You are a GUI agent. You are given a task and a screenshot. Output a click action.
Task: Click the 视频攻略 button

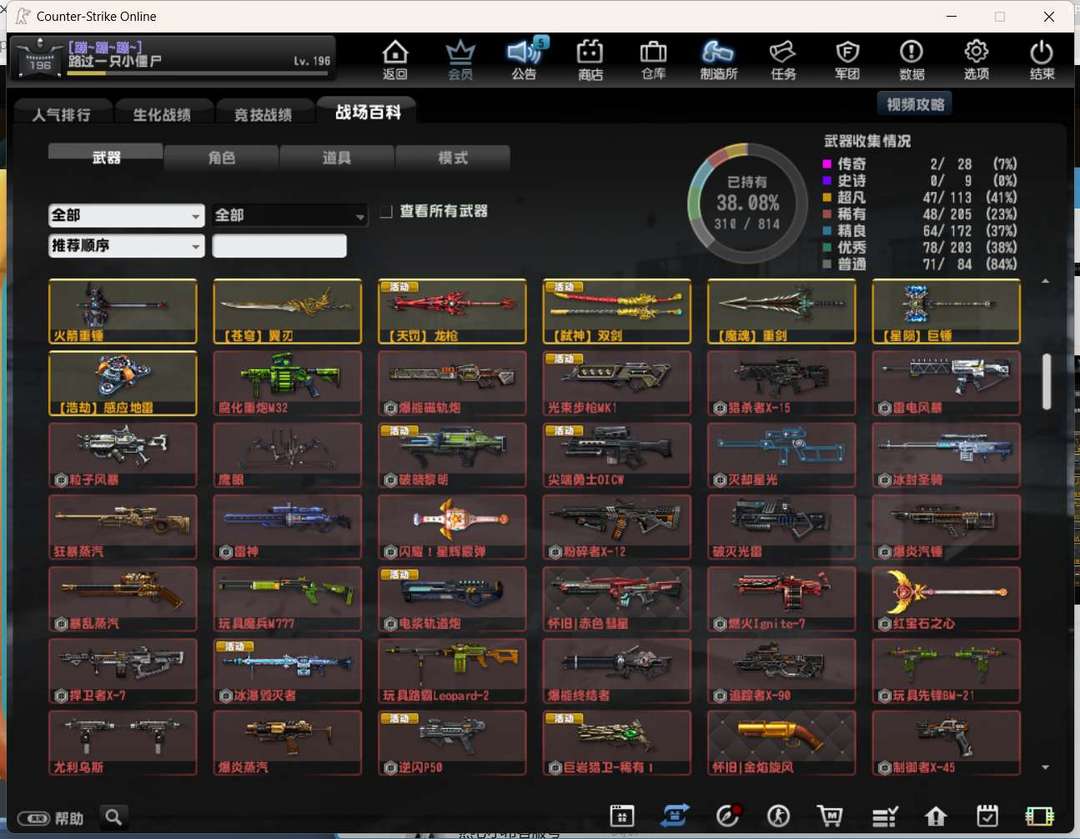pos(915,105)
